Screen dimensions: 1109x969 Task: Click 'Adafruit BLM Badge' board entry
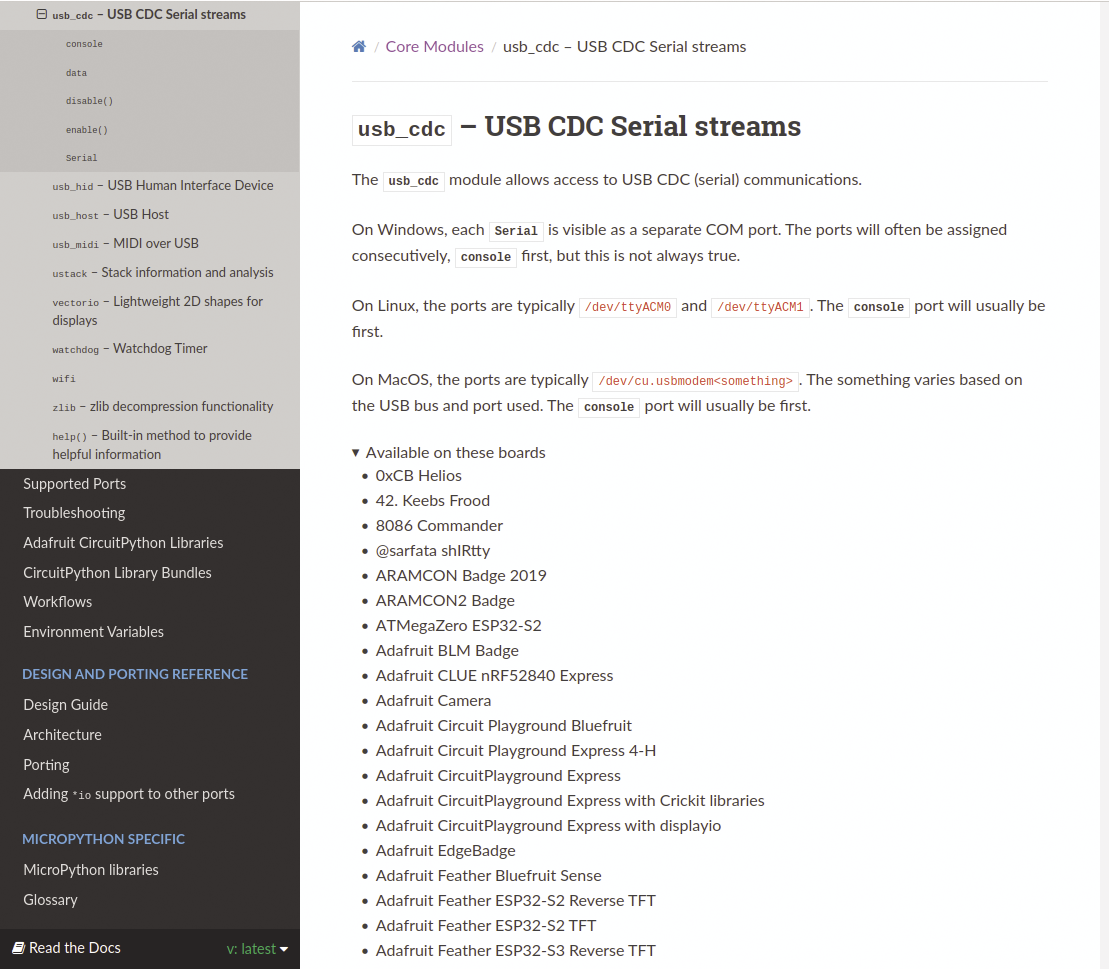447,651
